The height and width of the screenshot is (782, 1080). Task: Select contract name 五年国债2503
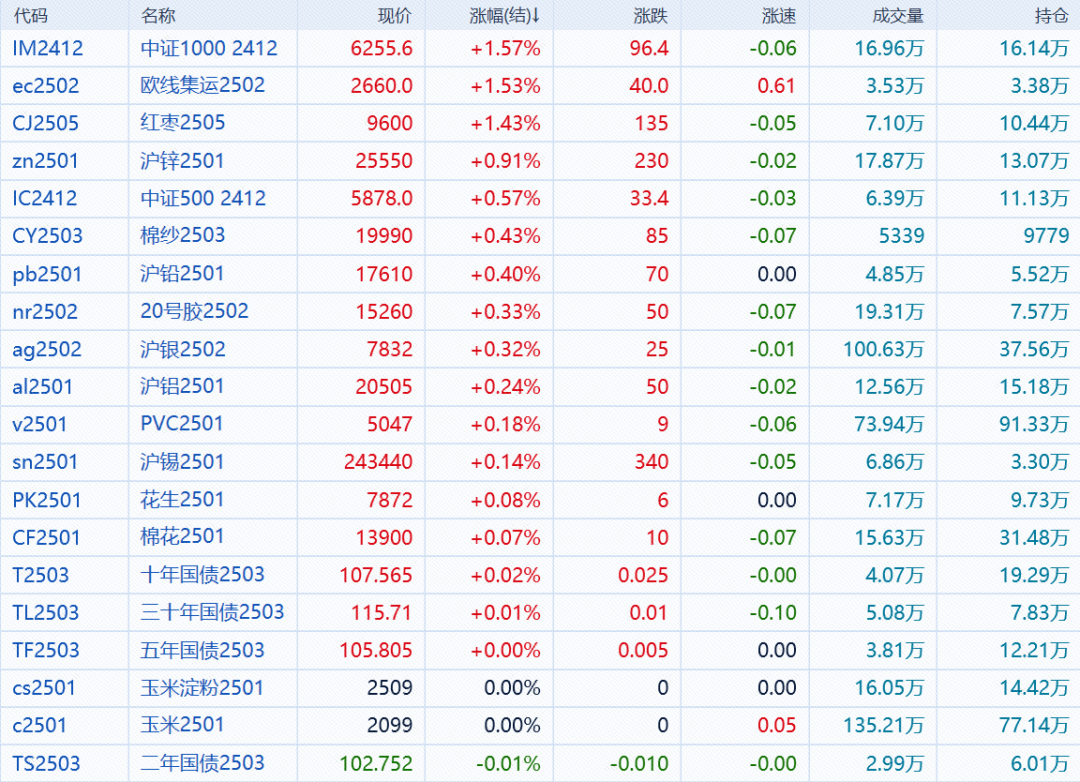point(202,650)
